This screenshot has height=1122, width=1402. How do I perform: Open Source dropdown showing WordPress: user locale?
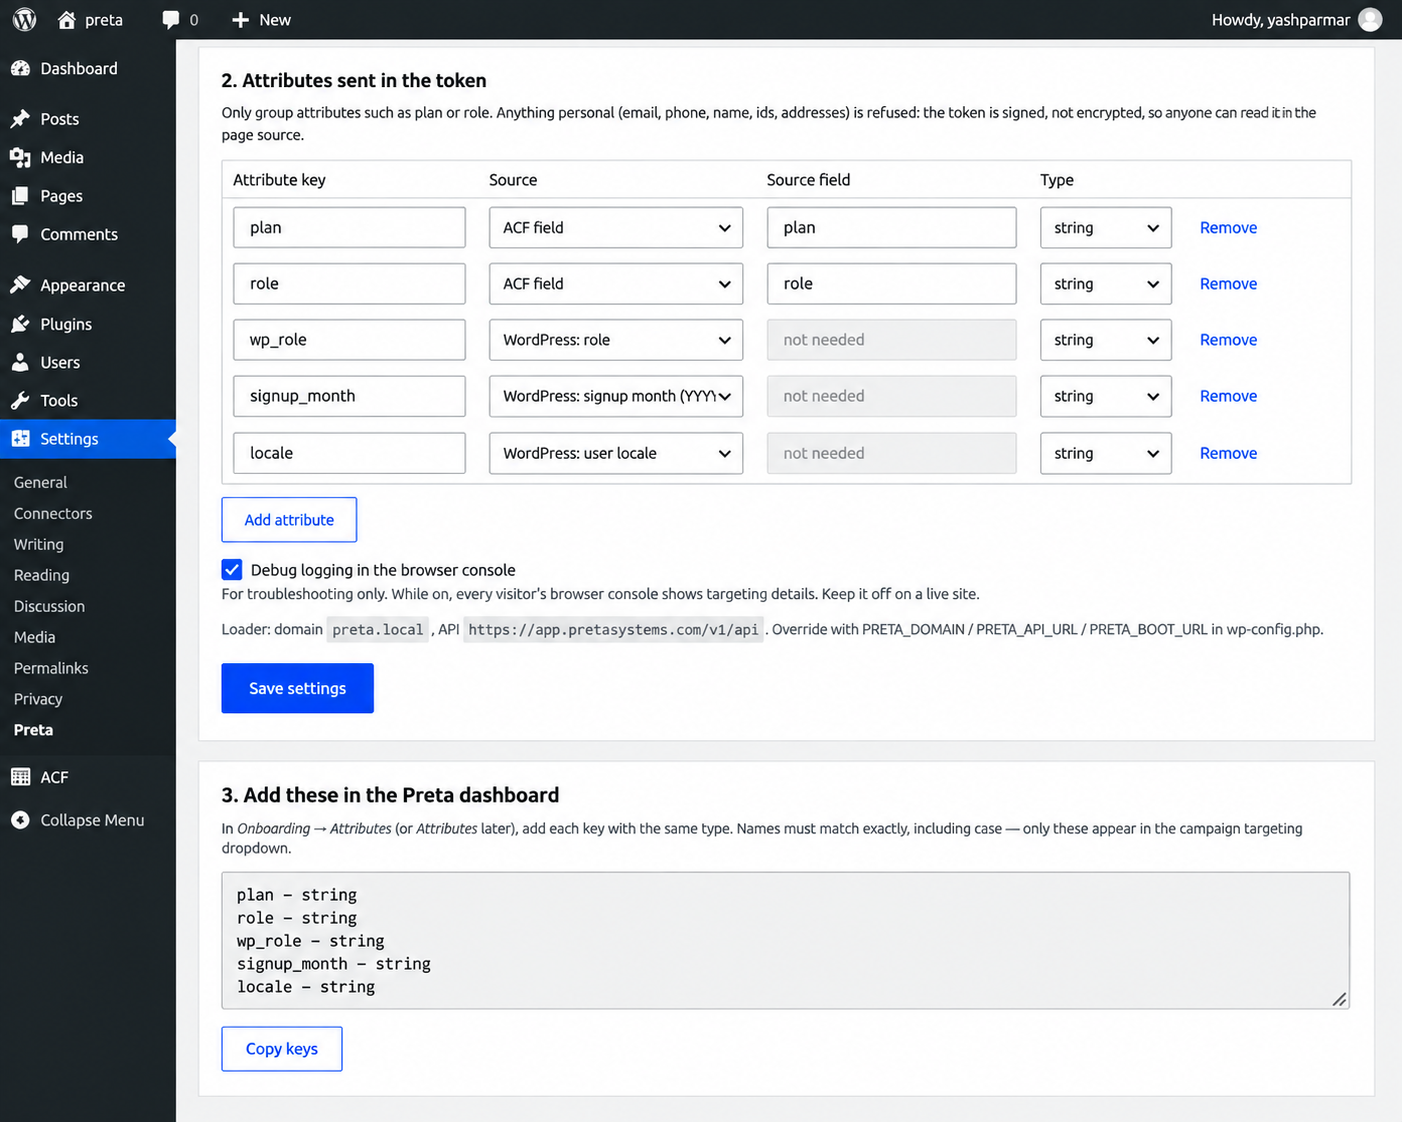616,453
